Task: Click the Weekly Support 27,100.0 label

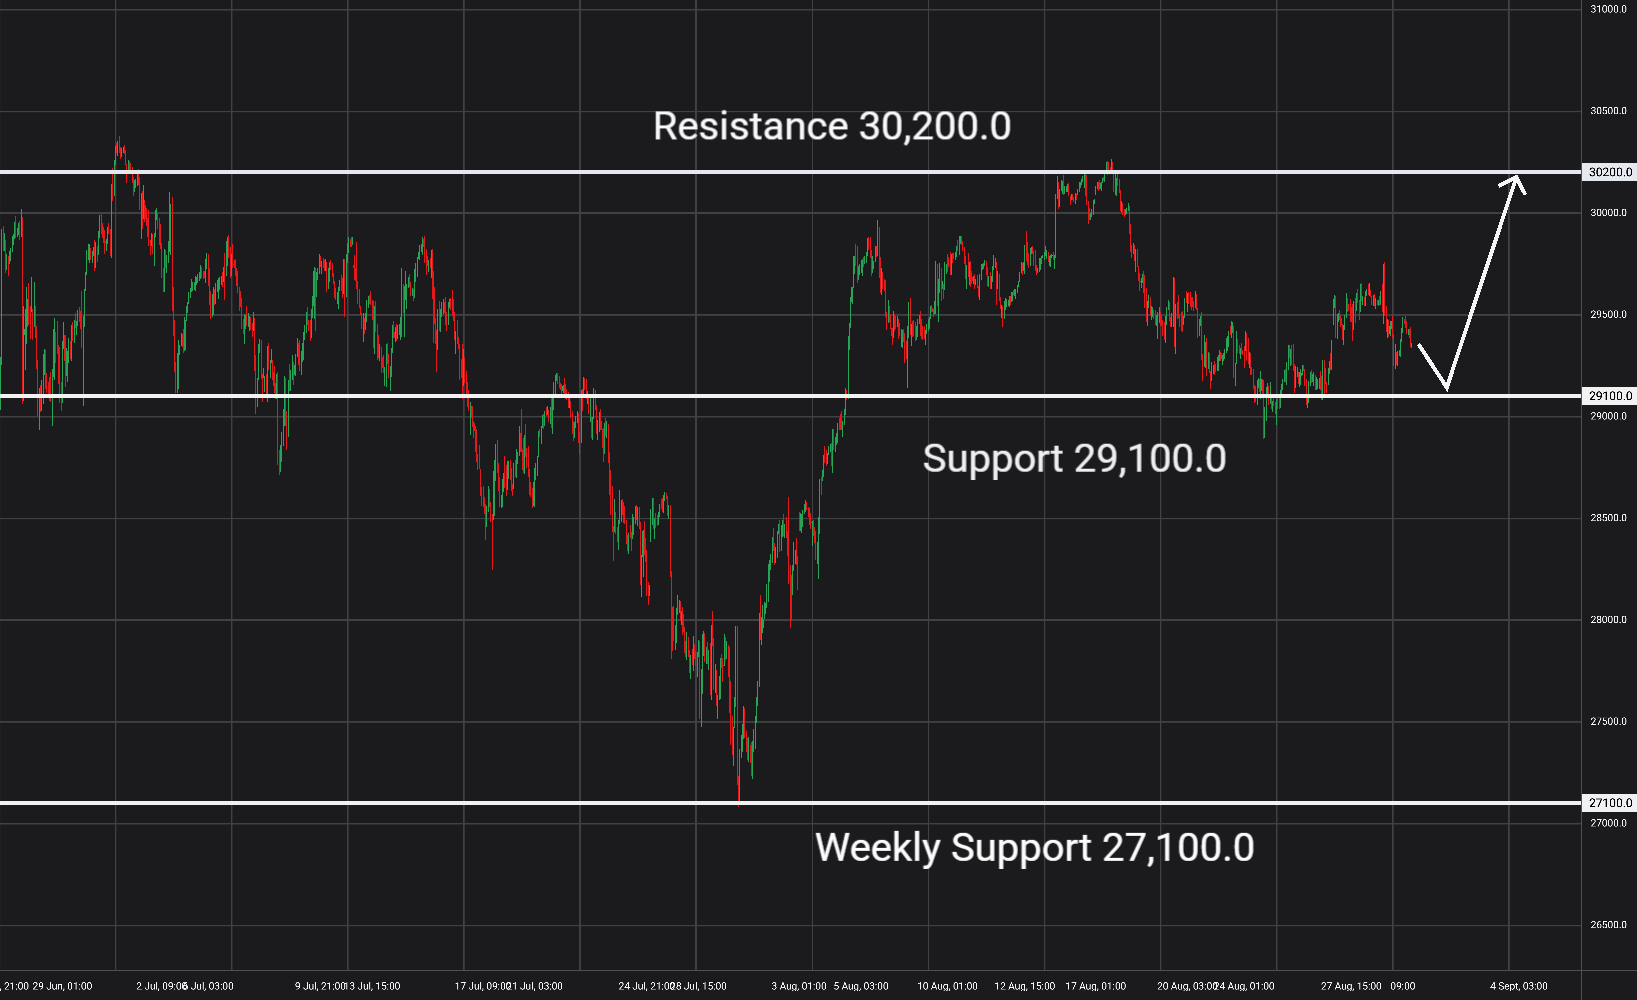Action: (1034, 848)
